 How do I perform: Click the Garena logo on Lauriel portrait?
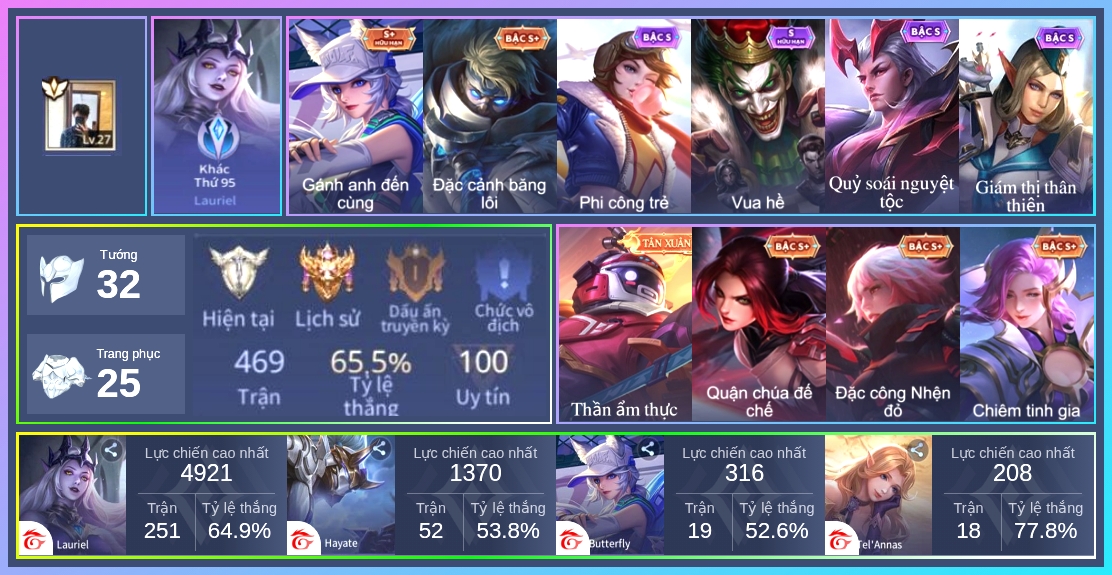point(36,539)
